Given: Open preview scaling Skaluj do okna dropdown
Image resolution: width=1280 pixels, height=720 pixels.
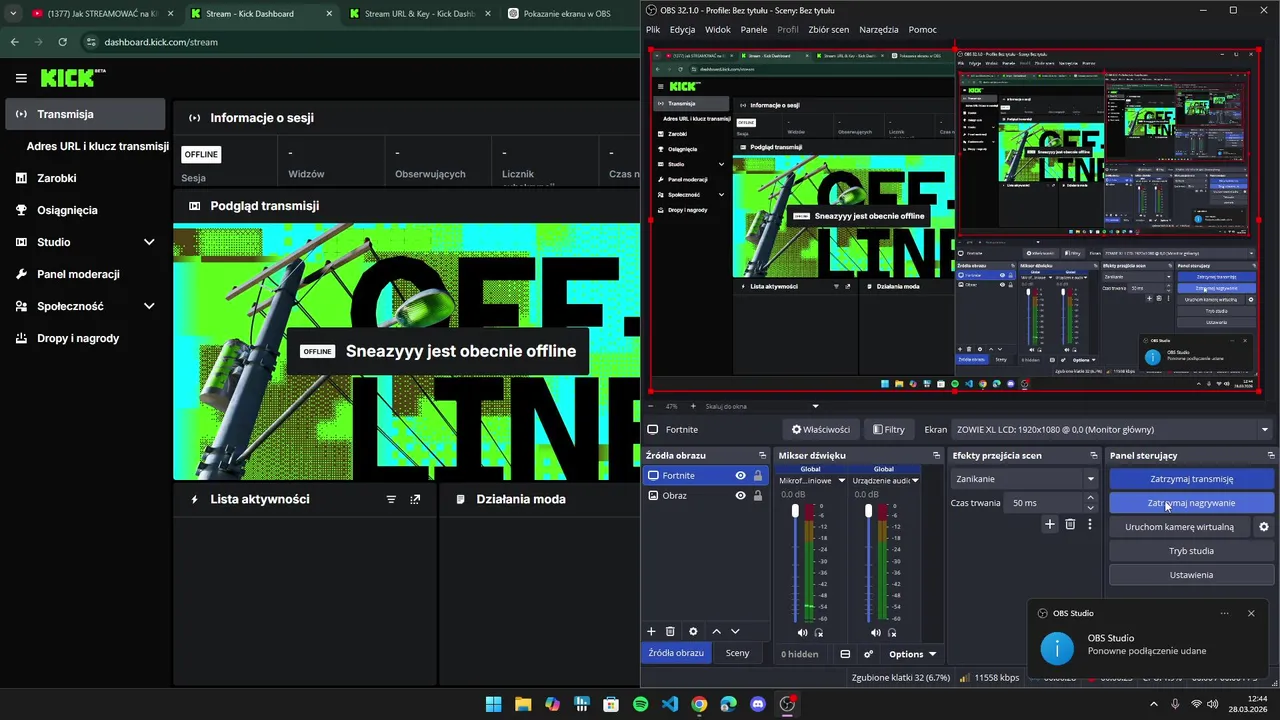Looking at the screenshot, I should point(762,406).
